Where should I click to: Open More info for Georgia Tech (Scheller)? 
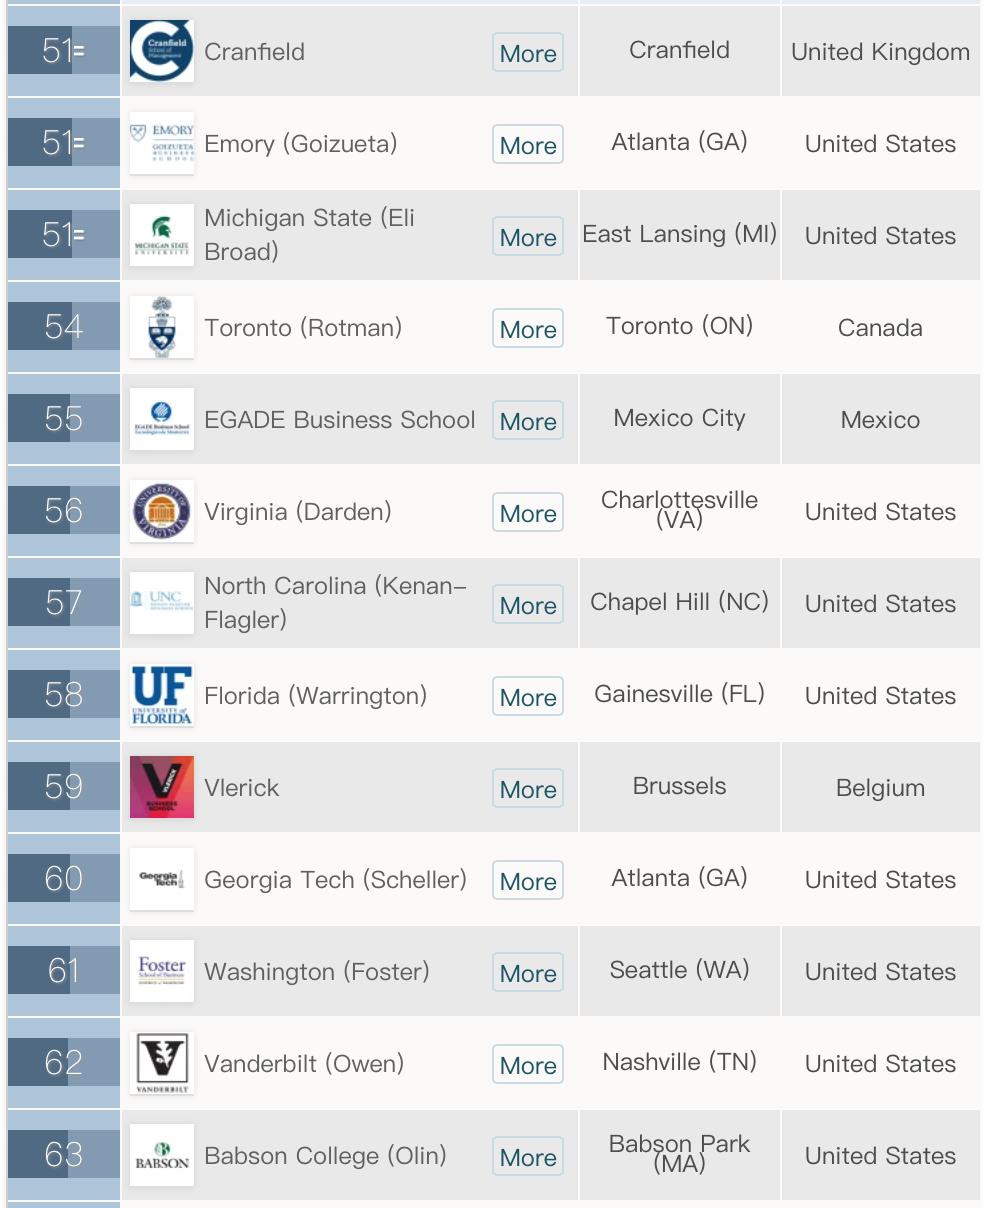tap(528, 881)
